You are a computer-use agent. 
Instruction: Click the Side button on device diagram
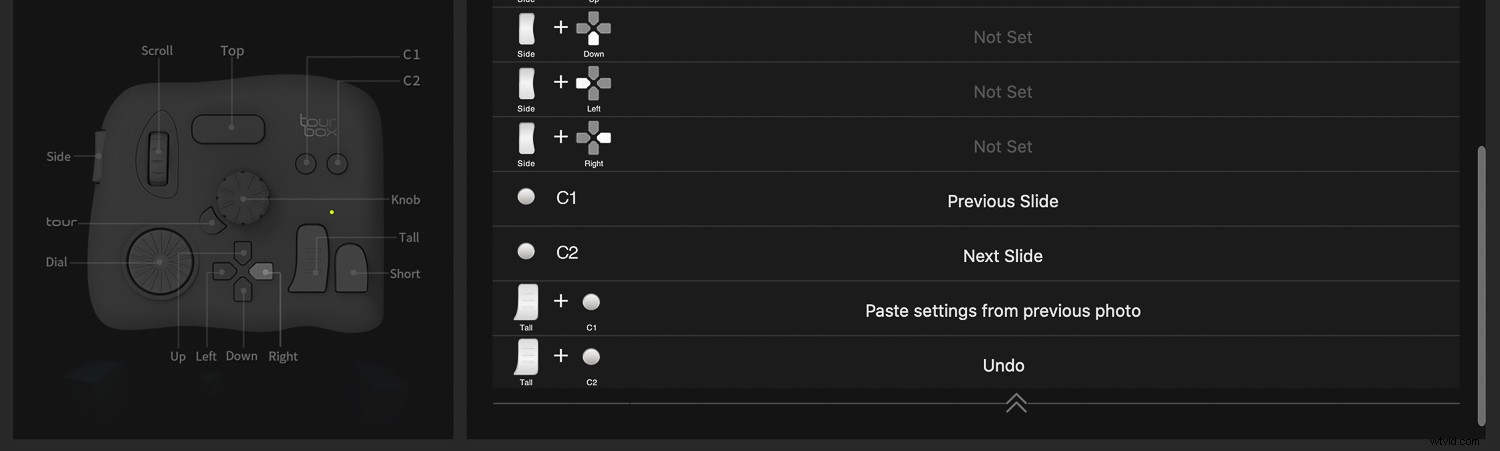[97, 157]
